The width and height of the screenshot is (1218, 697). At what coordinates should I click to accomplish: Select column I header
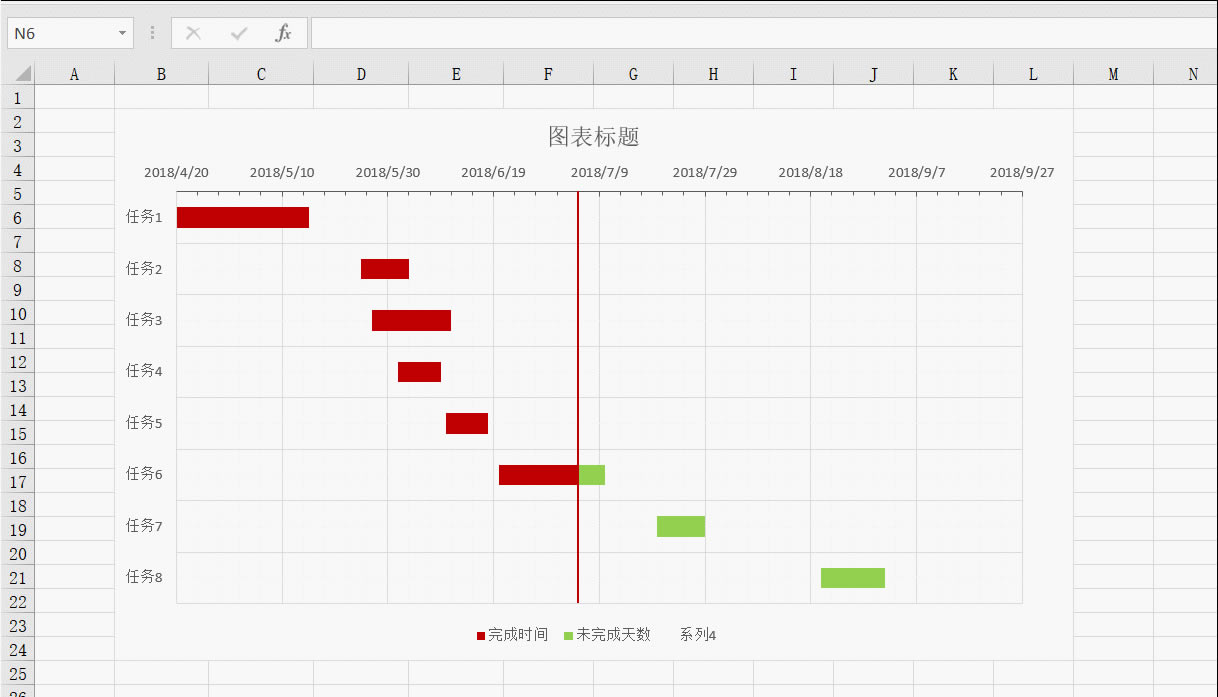point(793,74)
